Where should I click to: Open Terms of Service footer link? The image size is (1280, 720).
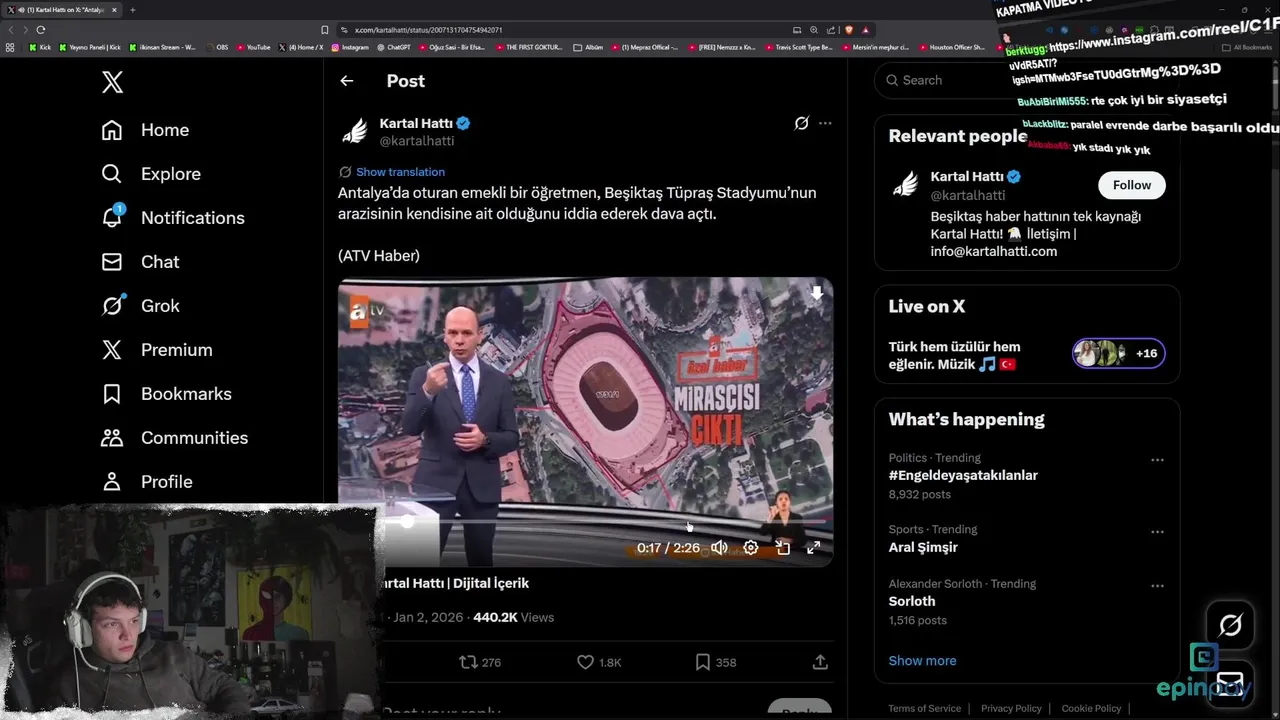click(925, 709)
